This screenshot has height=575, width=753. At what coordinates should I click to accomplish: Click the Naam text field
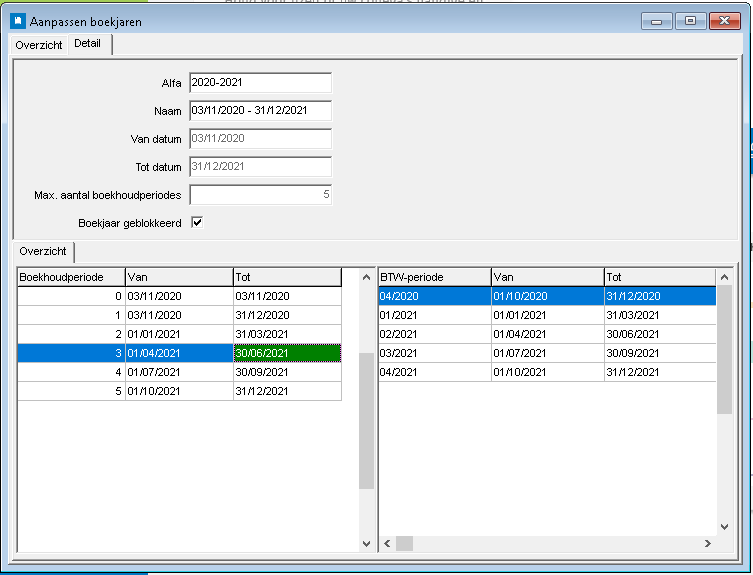tap(259, 111)
